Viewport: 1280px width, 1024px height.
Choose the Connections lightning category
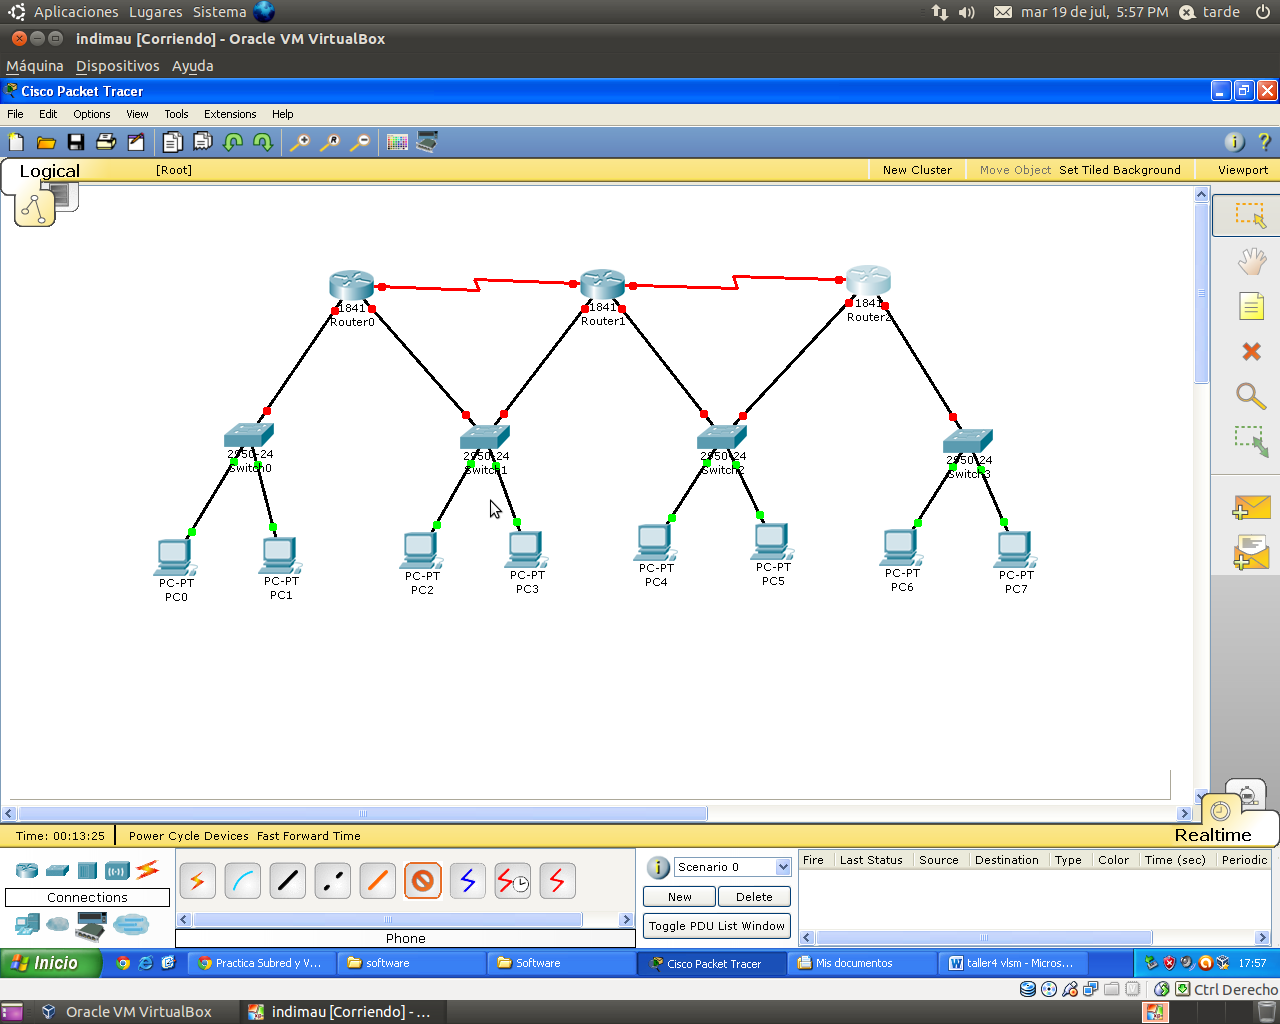click(148, 869)
